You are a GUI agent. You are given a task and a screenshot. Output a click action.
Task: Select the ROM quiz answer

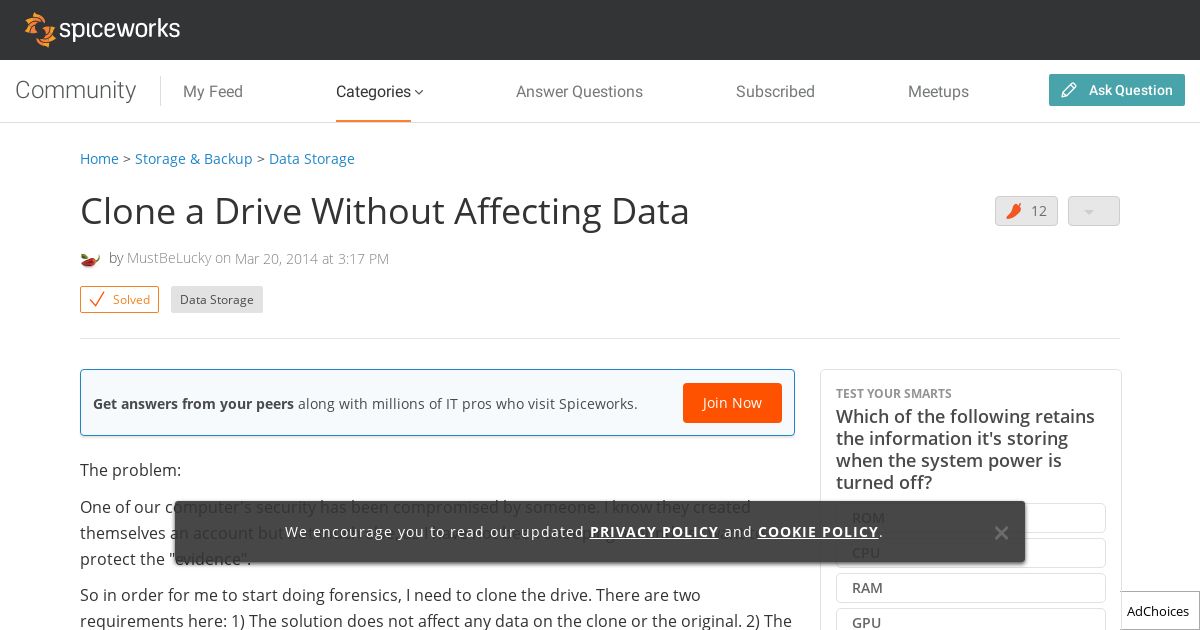tap(970, 518)
